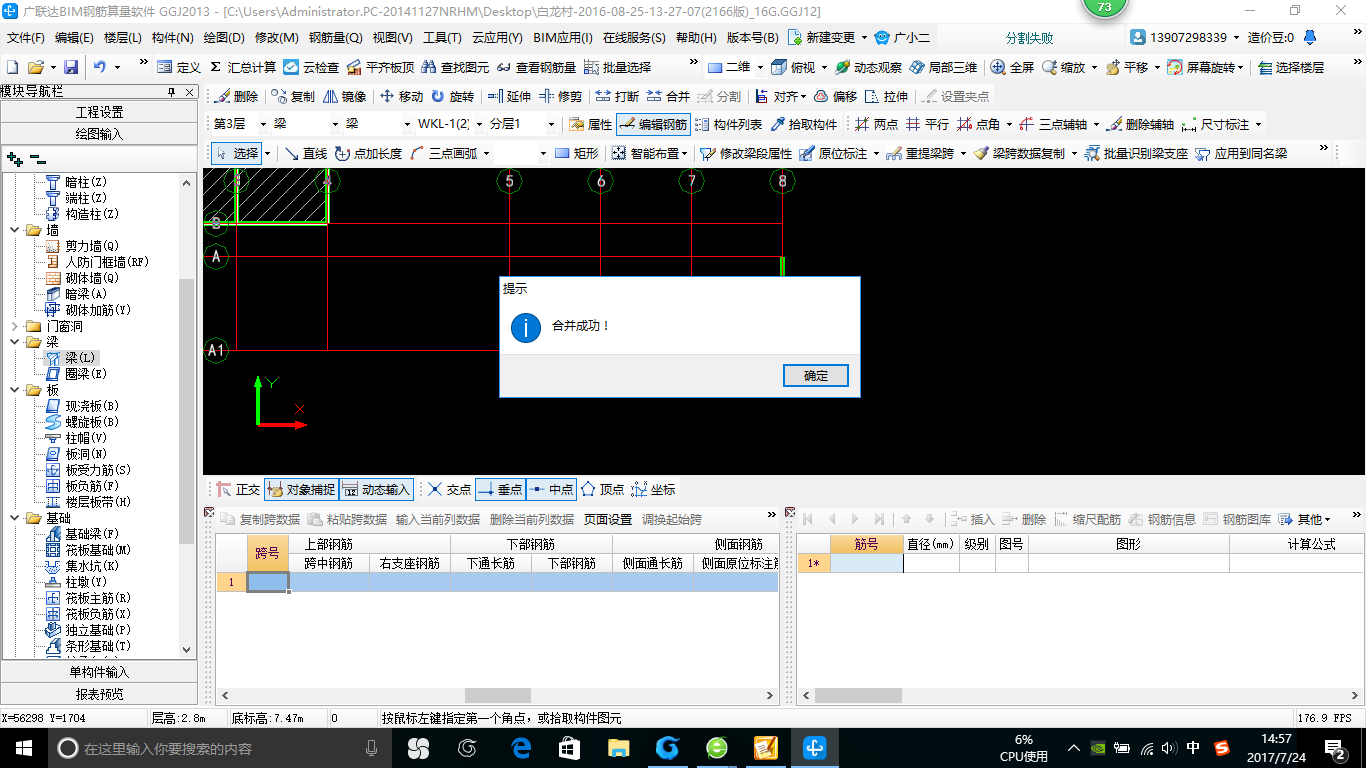Switch to 单构件输入 panel
Screen dimensions: 1366x768
coord(99,672)
